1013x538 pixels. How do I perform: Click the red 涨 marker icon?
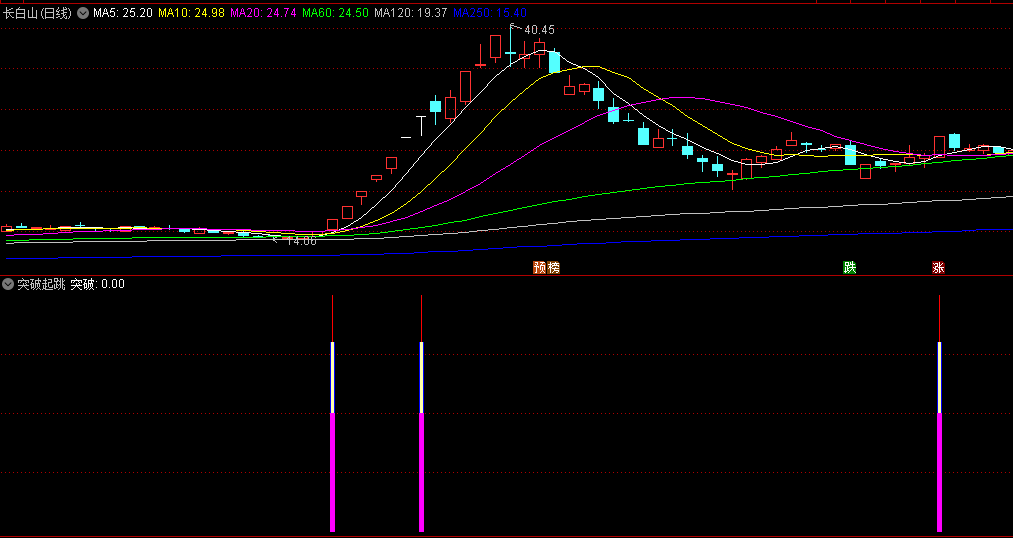[x=938, y=267]
